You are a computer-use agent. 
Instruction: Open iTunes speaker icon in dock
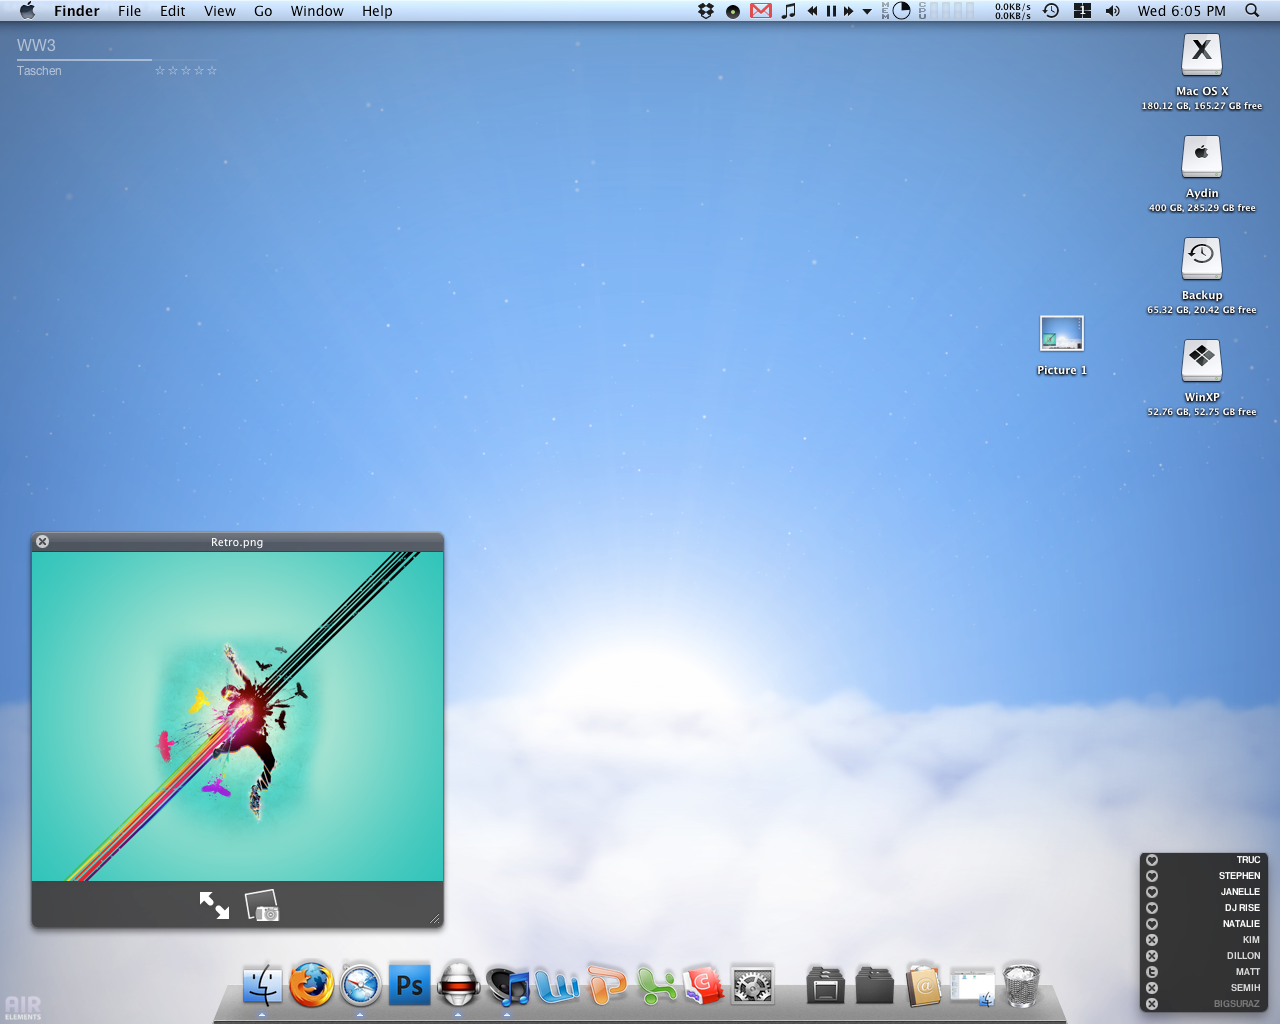pos(507,985)
